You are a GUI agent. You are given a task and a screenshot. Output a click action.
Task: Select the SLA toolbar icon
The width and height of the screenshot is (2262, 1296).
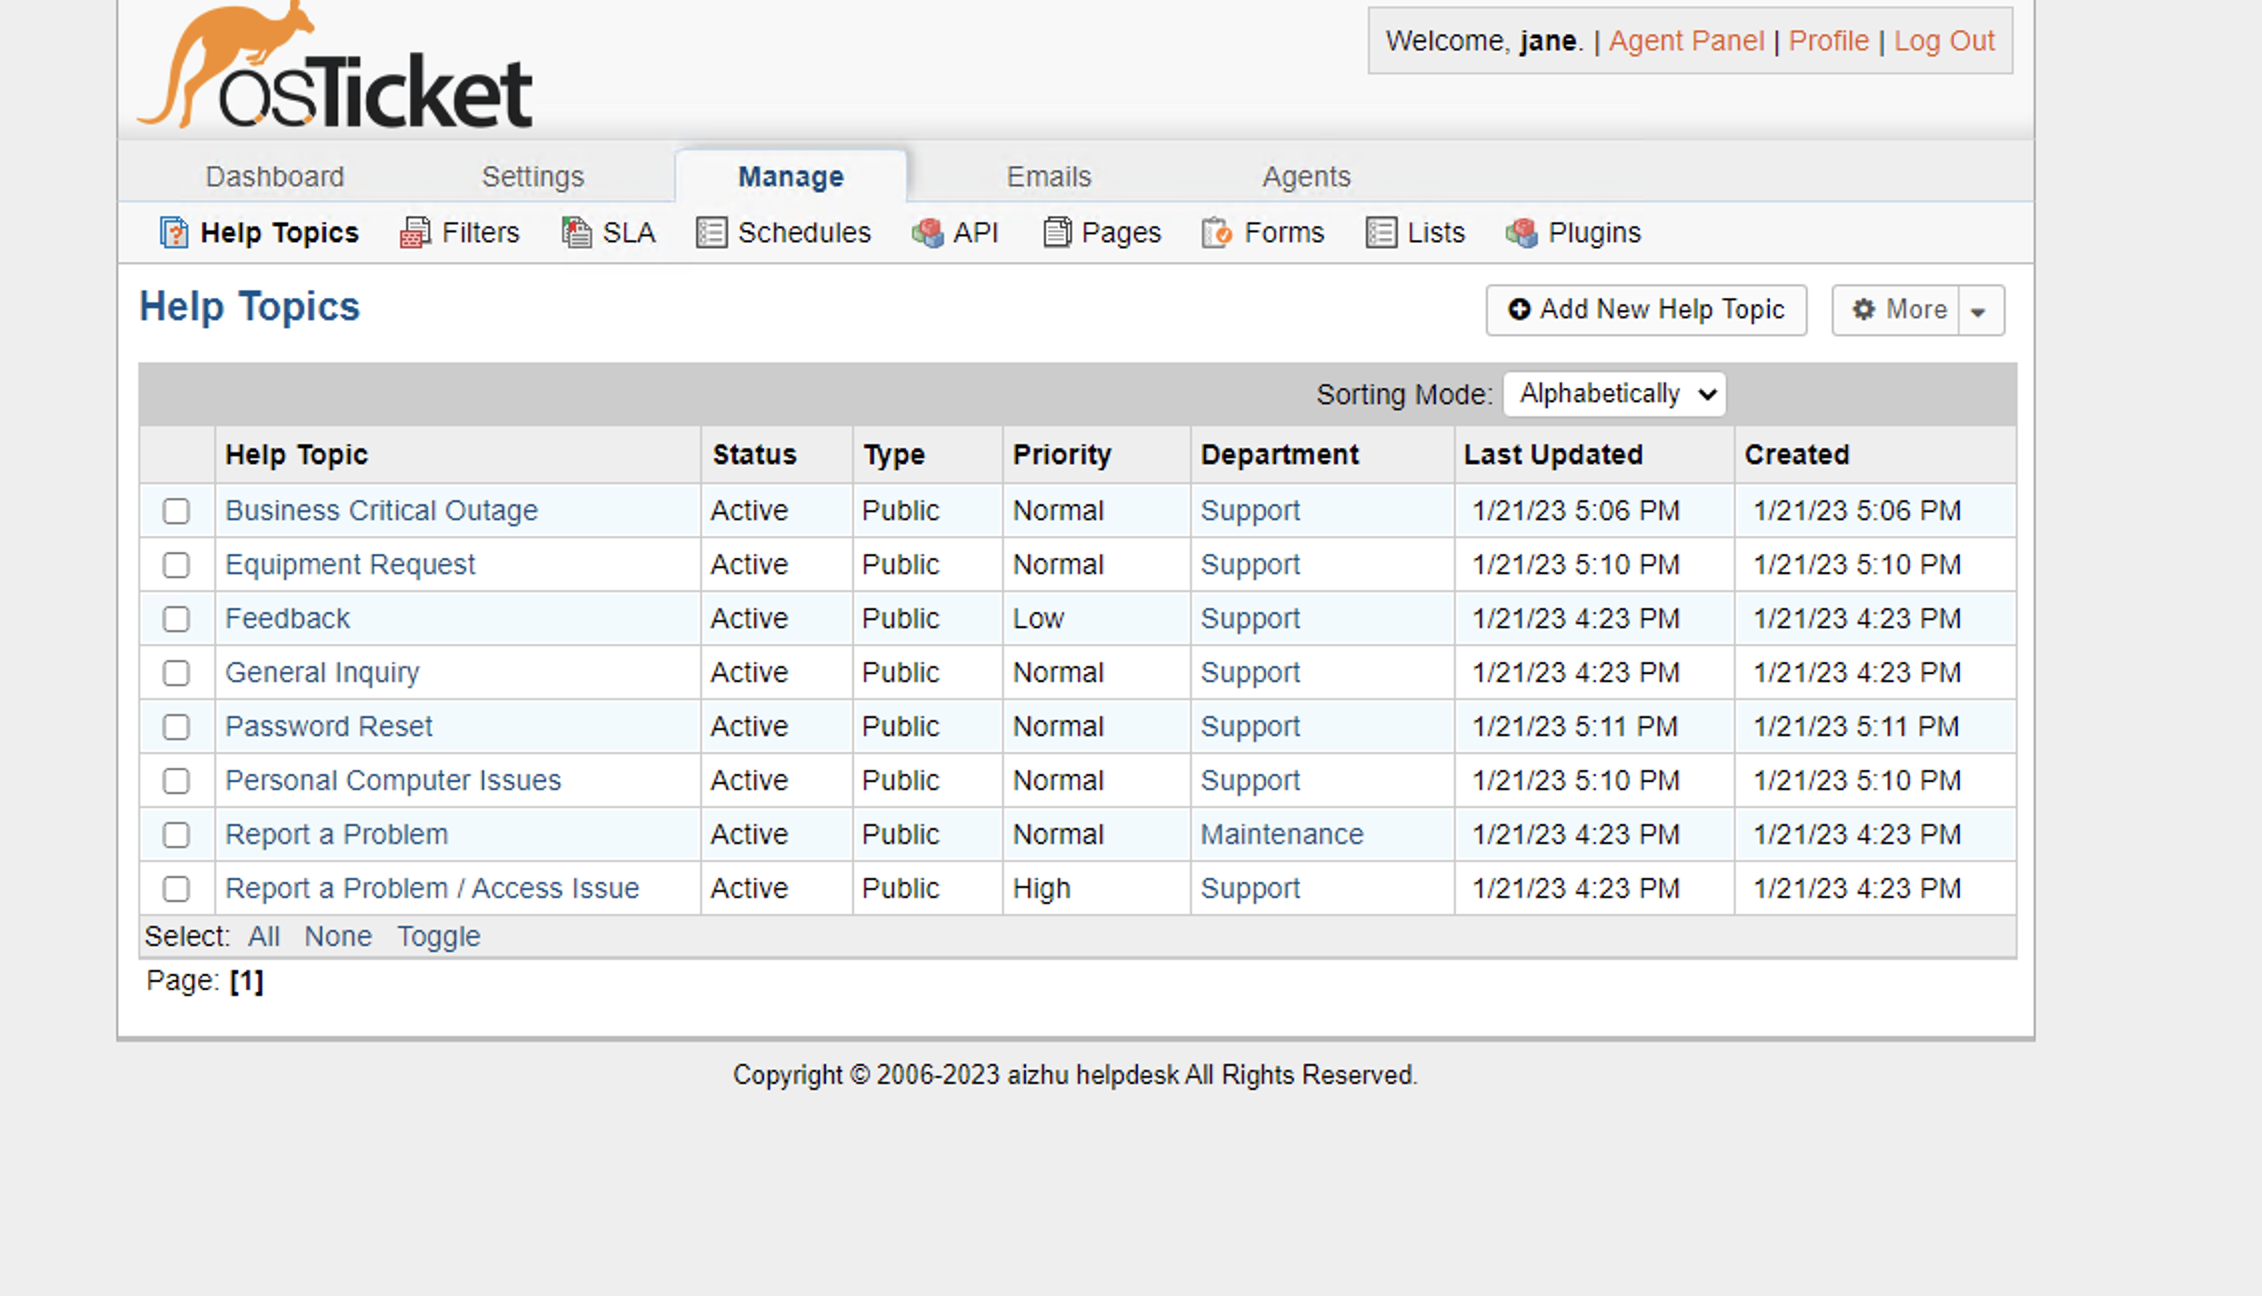coord(575,232)
